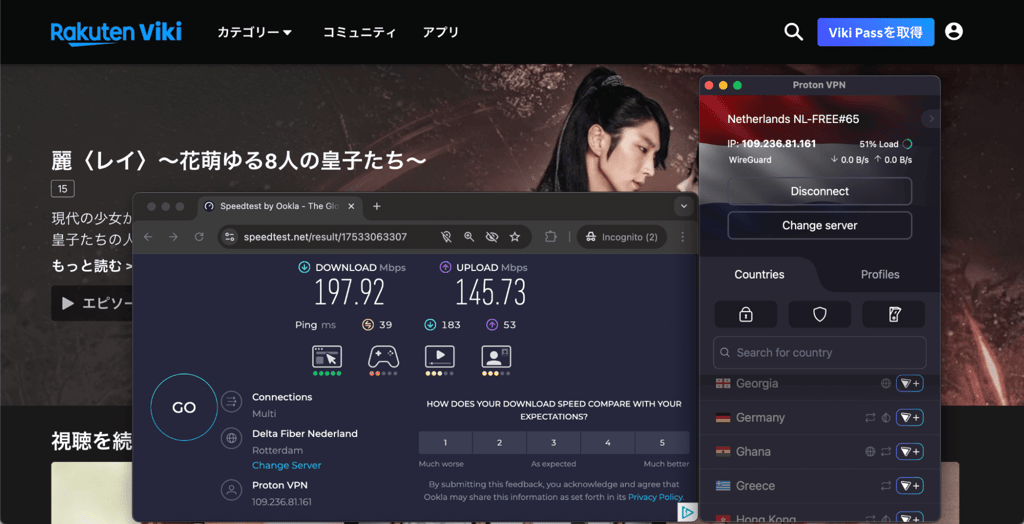Bookmark this page with star icon
Screen dimensions: 1024x524
pos(515,237)
